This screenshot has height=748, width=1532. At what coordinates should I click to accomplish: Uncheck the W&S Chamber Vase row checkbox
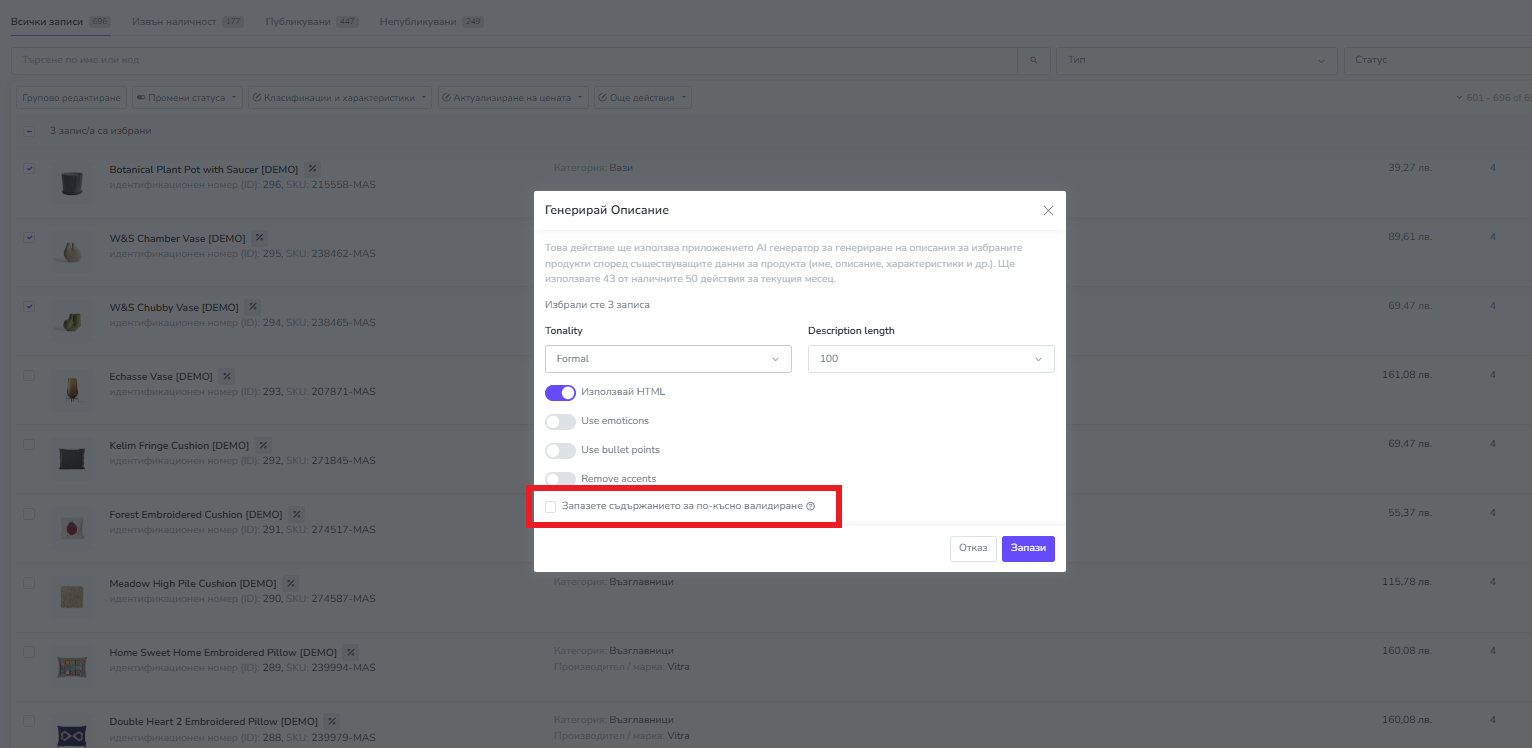tap(29, 237)
